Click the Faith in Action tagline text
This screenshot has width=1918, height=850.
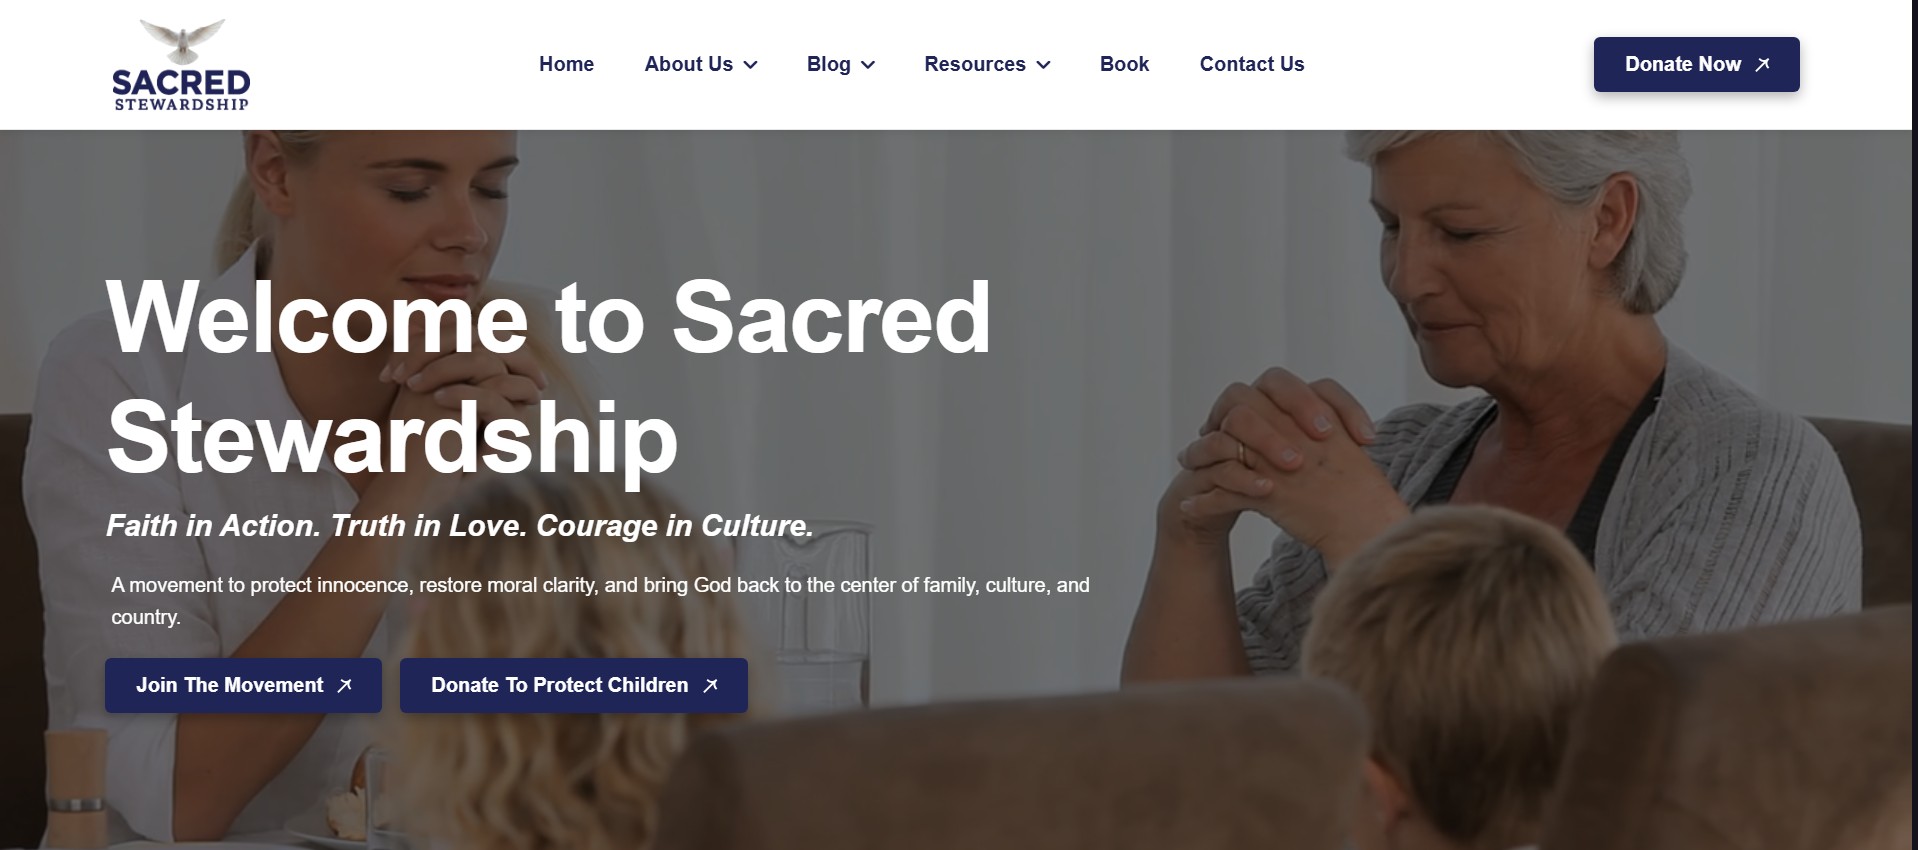[x=460, y=526]
